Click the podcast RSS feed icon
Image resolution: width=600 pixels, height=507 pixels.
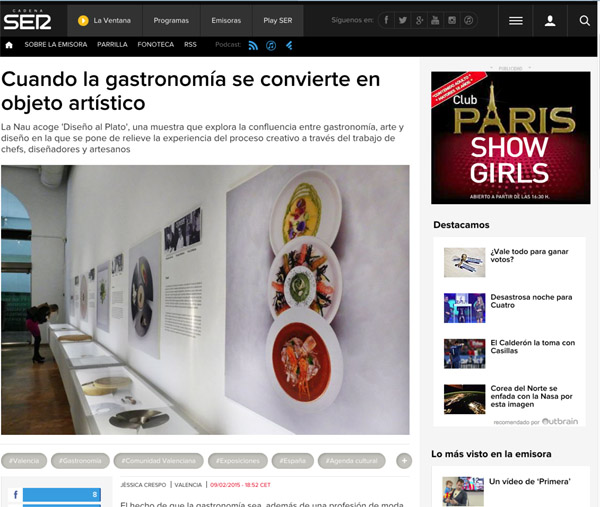tap(253, 45)
